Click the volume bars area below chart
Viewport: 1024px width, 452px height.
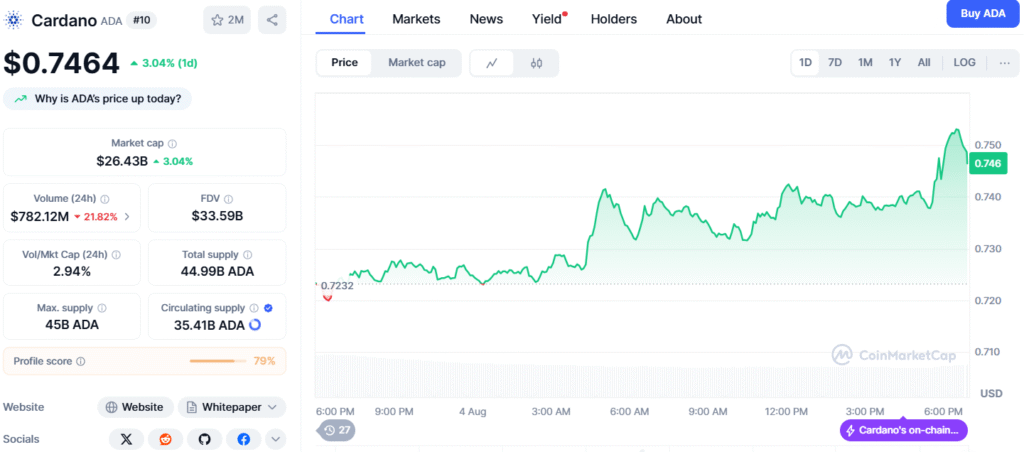pyautogui.click(x=641, y=376)
